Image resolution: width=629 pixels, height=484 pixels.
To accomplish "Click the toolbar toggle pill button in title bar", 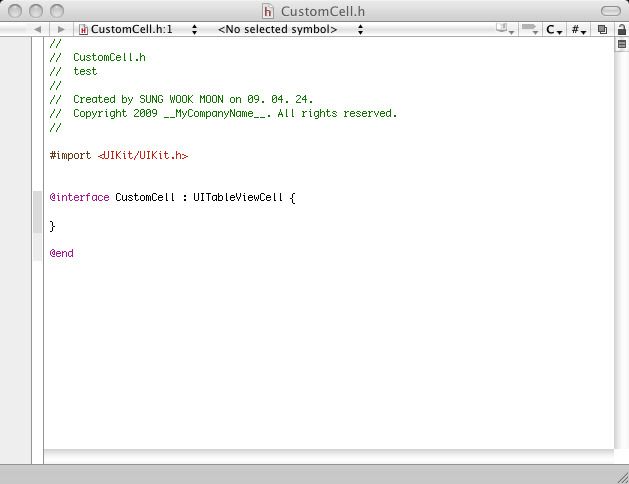I will [x=611, y=11].
